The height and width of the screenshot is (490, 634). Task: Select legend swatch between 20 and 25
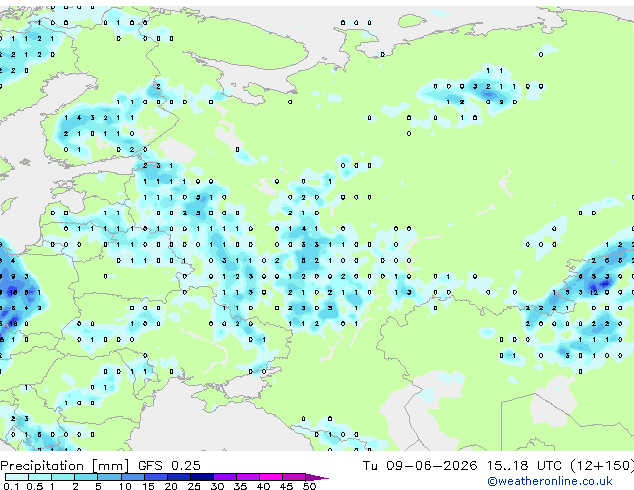pos(178,477)
